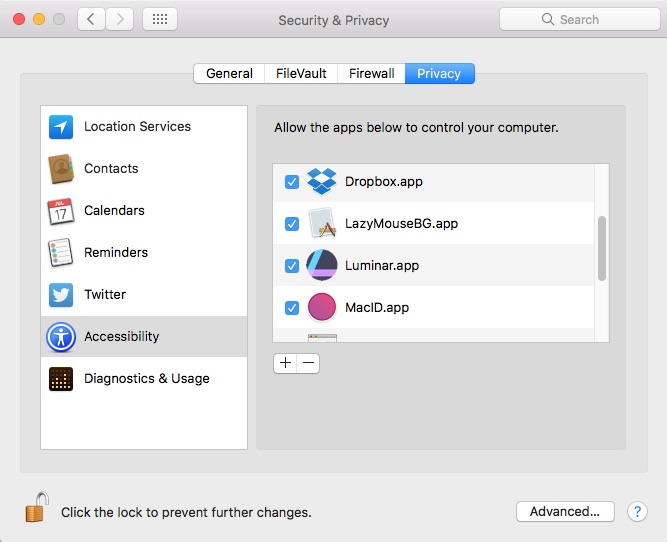Screen dimensions: 667x542
Task: Toggle the MacID.app checkbox
Action: click(292, 308)
